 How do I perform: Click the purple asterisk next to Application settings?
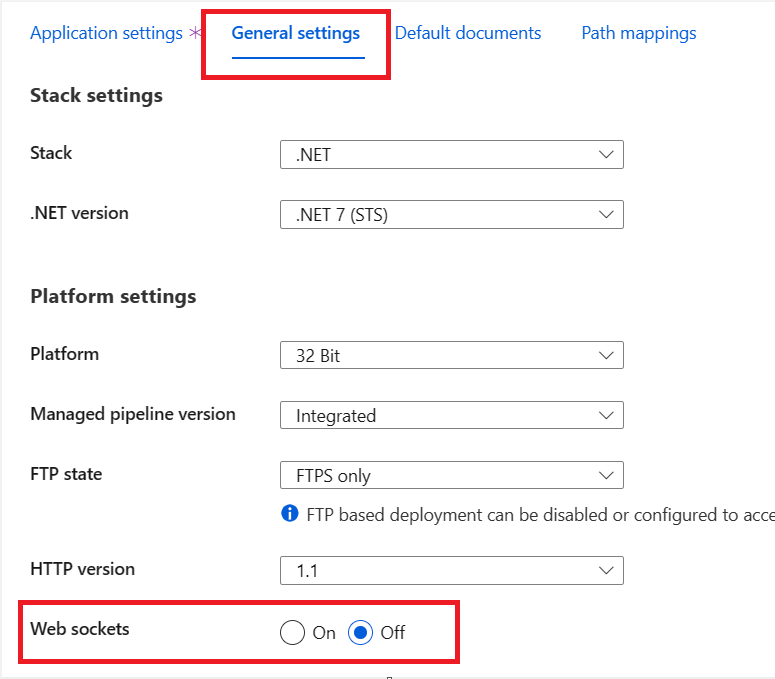(x=196, y=33)
